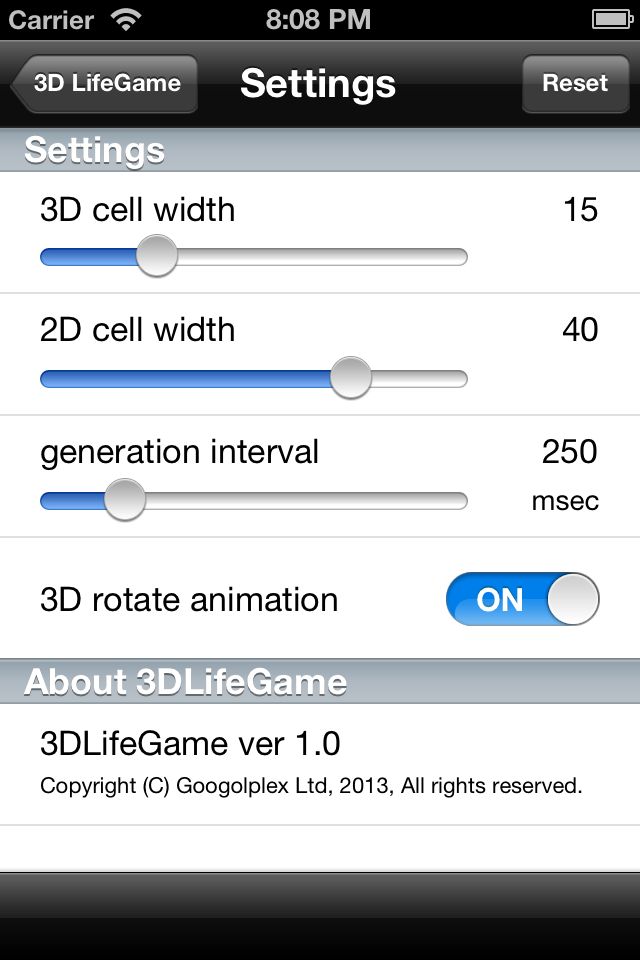Click the battery icon in status bar
The width and height of the screenshot is (640, 960).
[612, 20]
